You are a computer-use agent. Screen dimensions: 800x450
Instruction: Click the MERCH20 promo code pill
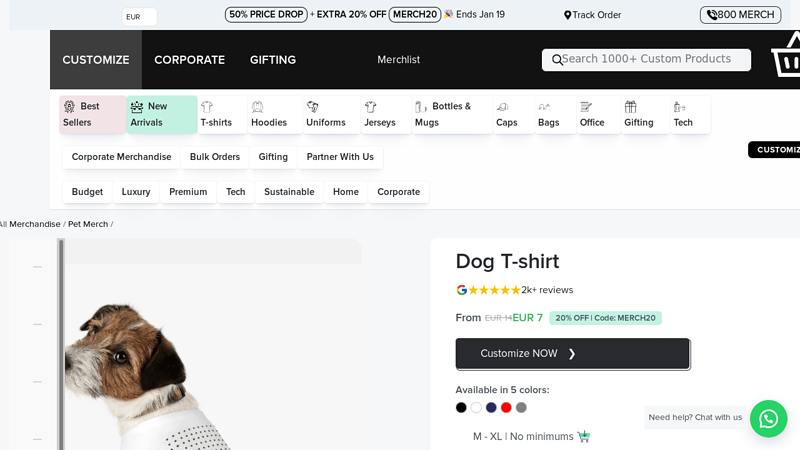(x=415, y=14)
